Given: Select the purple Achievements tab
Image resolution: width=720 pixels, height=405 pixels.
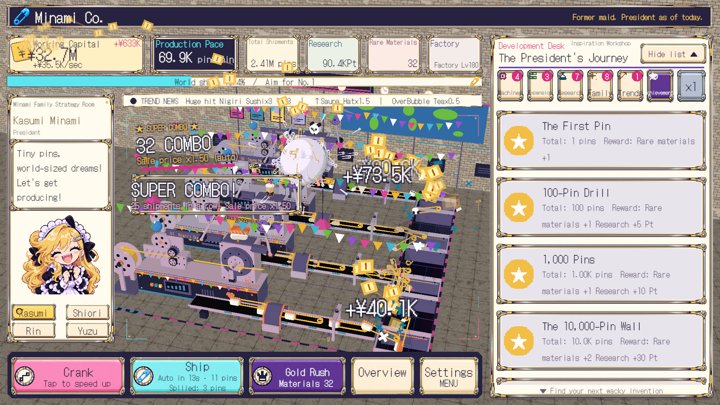Looking at the screenshot, I should [x=660, y=86].
